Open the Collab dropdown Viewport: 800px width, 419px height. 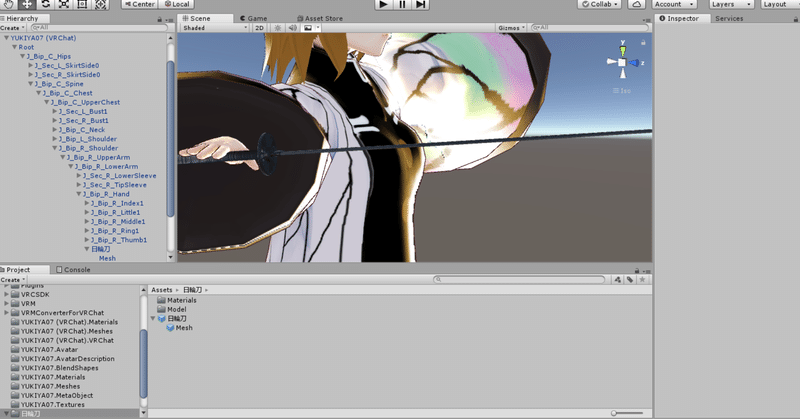599,4
